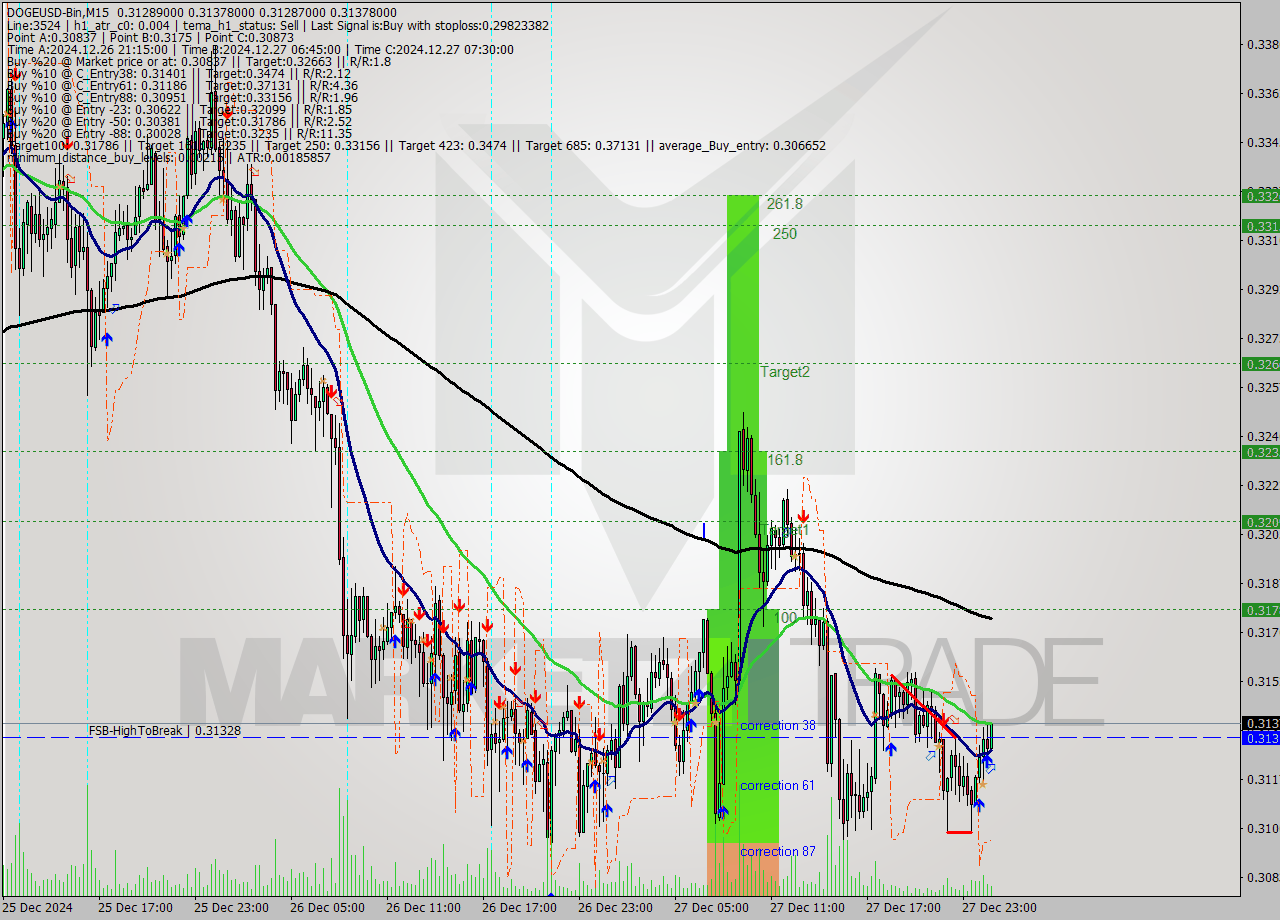Select the 'Entry -88: 0.30028' line

coord(178,133)
